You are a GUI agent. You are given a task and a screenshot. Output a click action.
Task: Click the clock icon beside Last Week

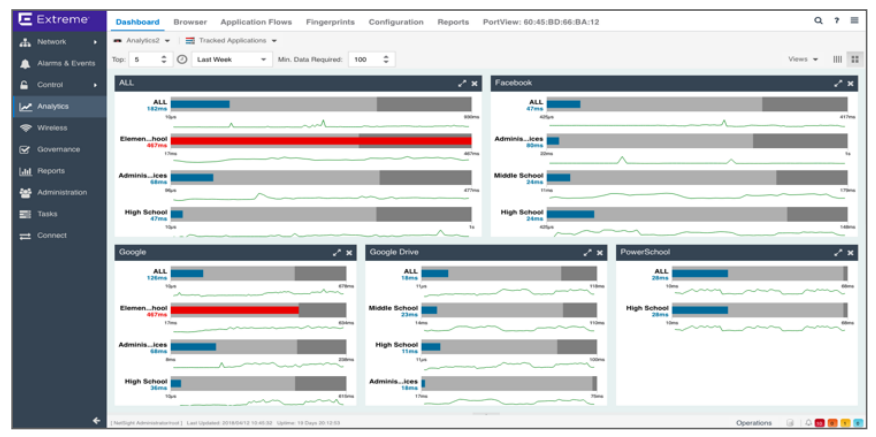click(182, 59)
